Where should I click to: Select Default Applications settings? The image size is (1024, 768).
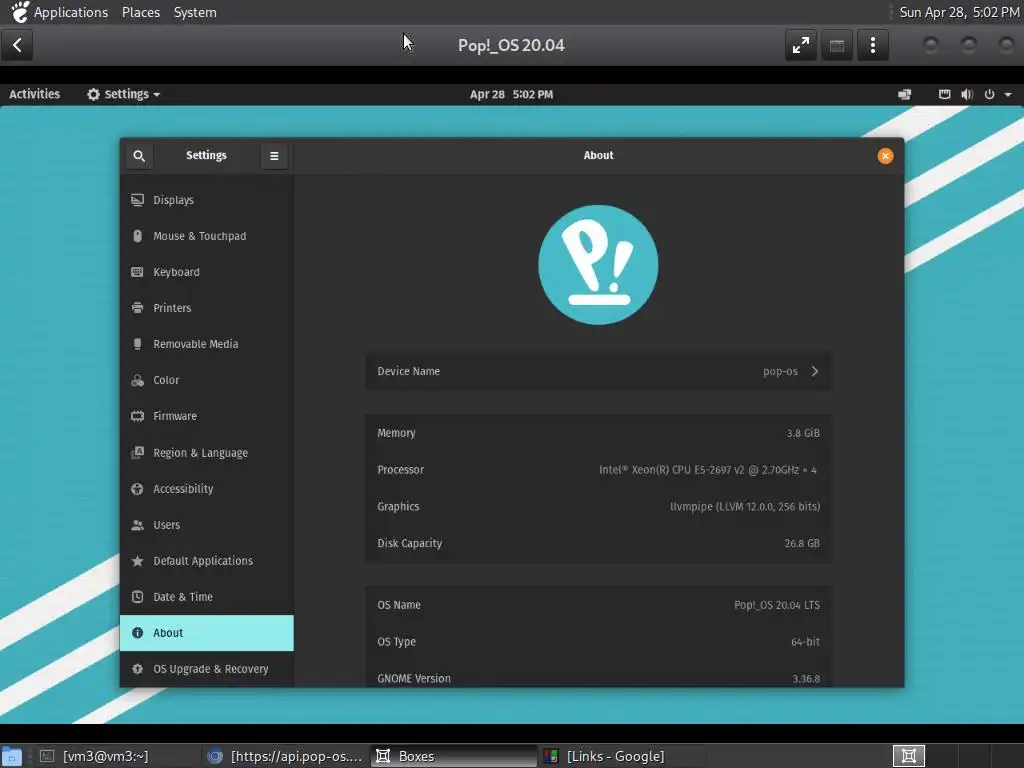(x=206, y=561)
